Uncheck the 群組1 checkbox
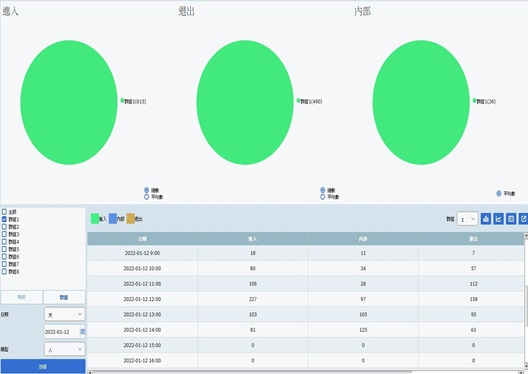 pyautogui.click(x=4, y=219)
